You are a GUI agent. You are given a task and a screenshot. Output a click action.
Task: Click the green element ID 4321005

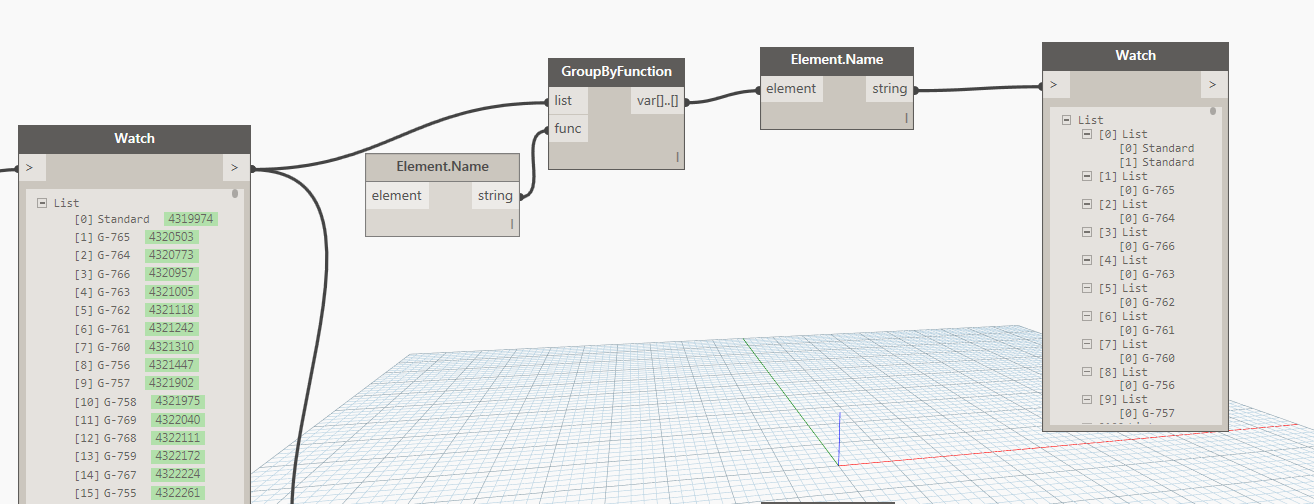(x=171, y=292)
